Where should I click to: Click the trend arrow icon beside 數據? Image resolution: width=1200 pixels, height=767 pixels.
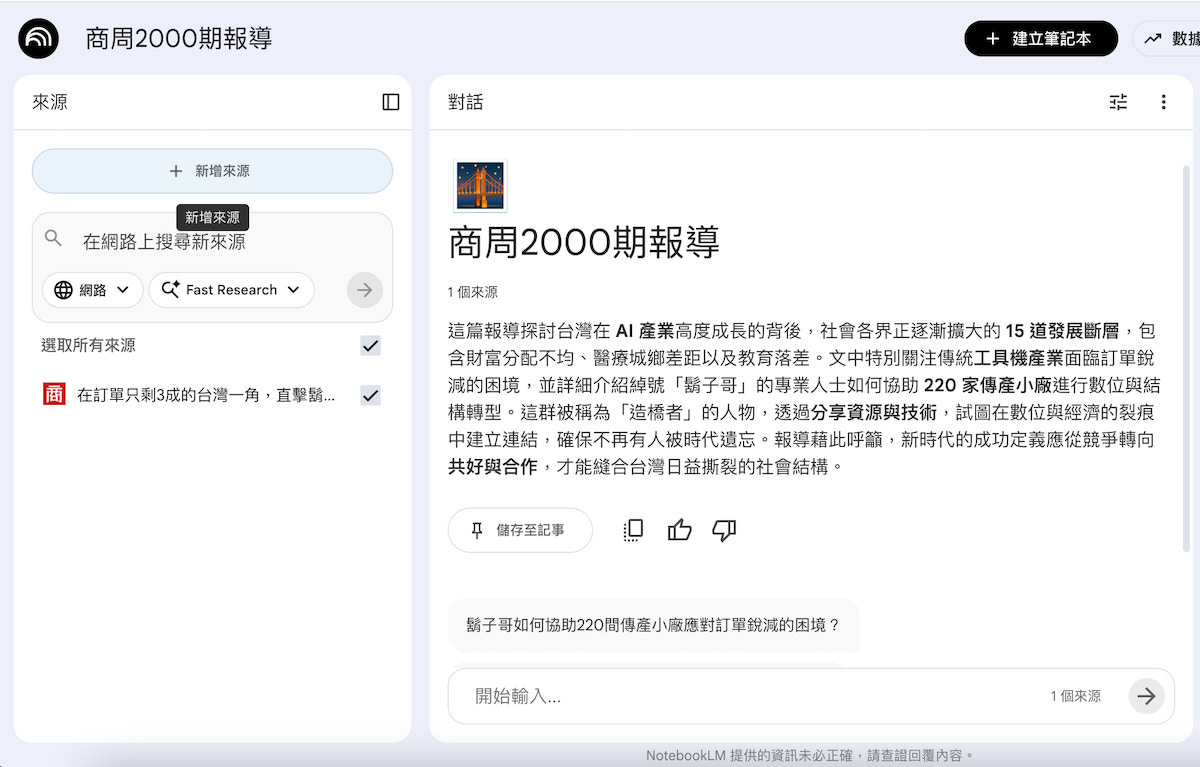tap(1153, 39)
